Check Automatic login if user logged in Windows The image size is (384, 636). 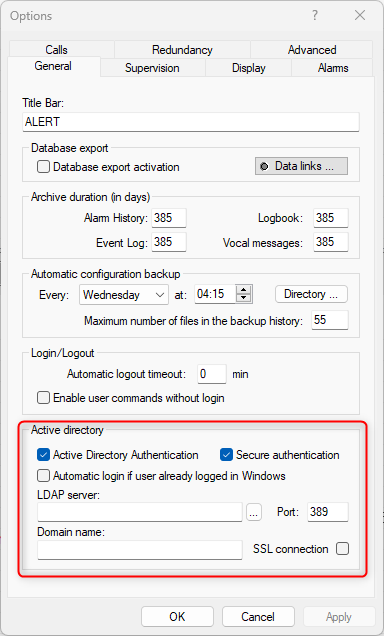pyautogui.click(x=43, y=475)
